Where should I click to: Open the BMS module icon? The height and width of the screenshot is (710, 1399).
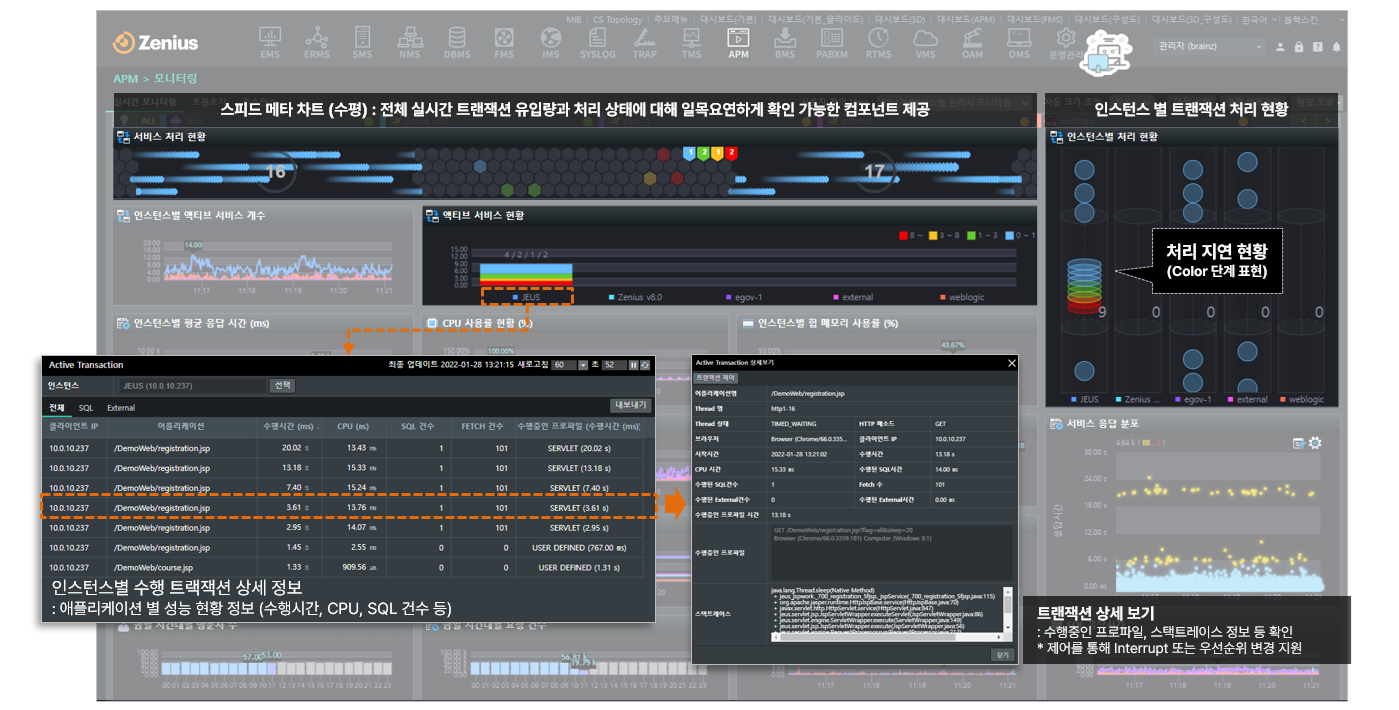(785, 42)
